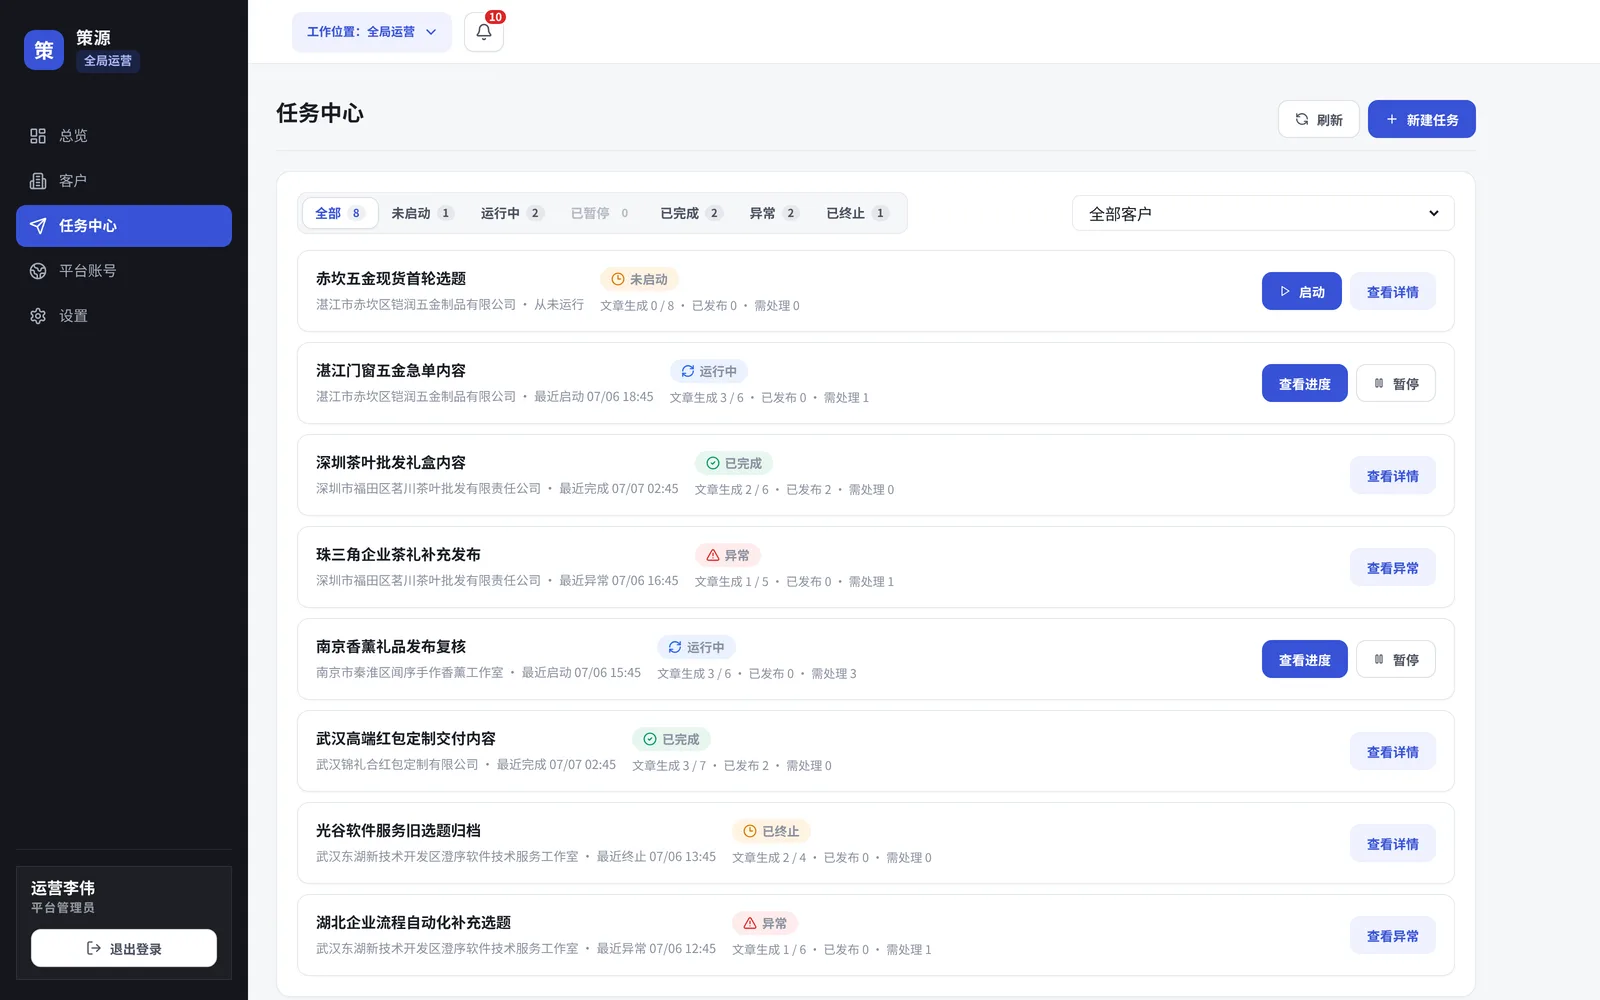The width and height of the screenshot is (1600, 1000).
Task: Click the plus icon in 新建任务
Action: point(1391,119)
